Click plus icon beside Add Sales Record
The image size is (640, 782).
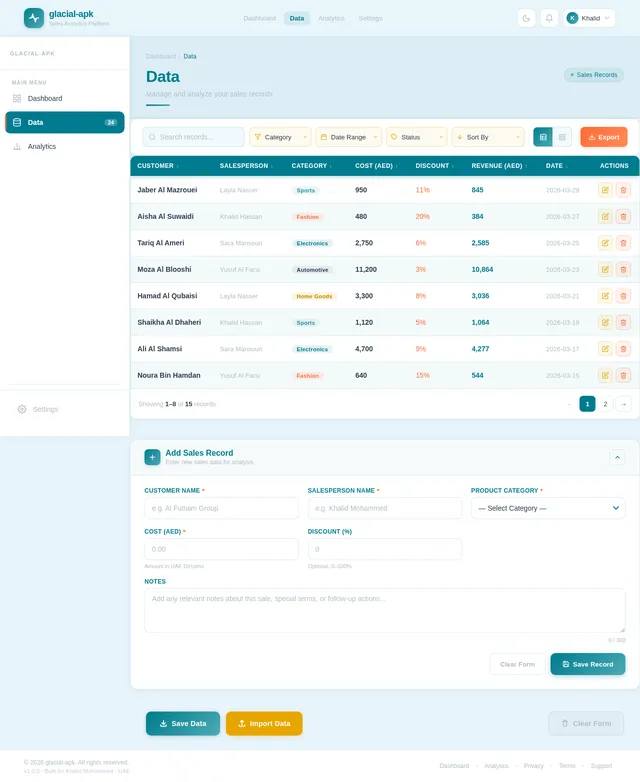pyautogui.click(x=152, y=457)
